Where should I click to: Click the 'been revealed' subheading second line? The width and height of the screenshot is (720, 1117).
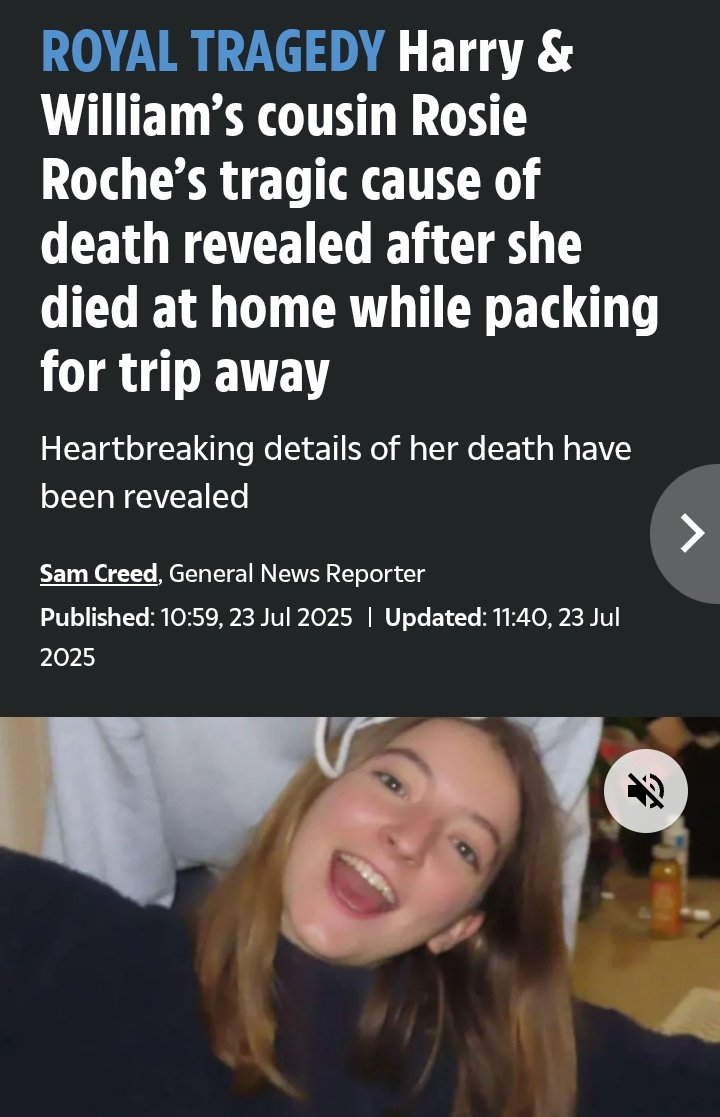(x=145, y=497)
